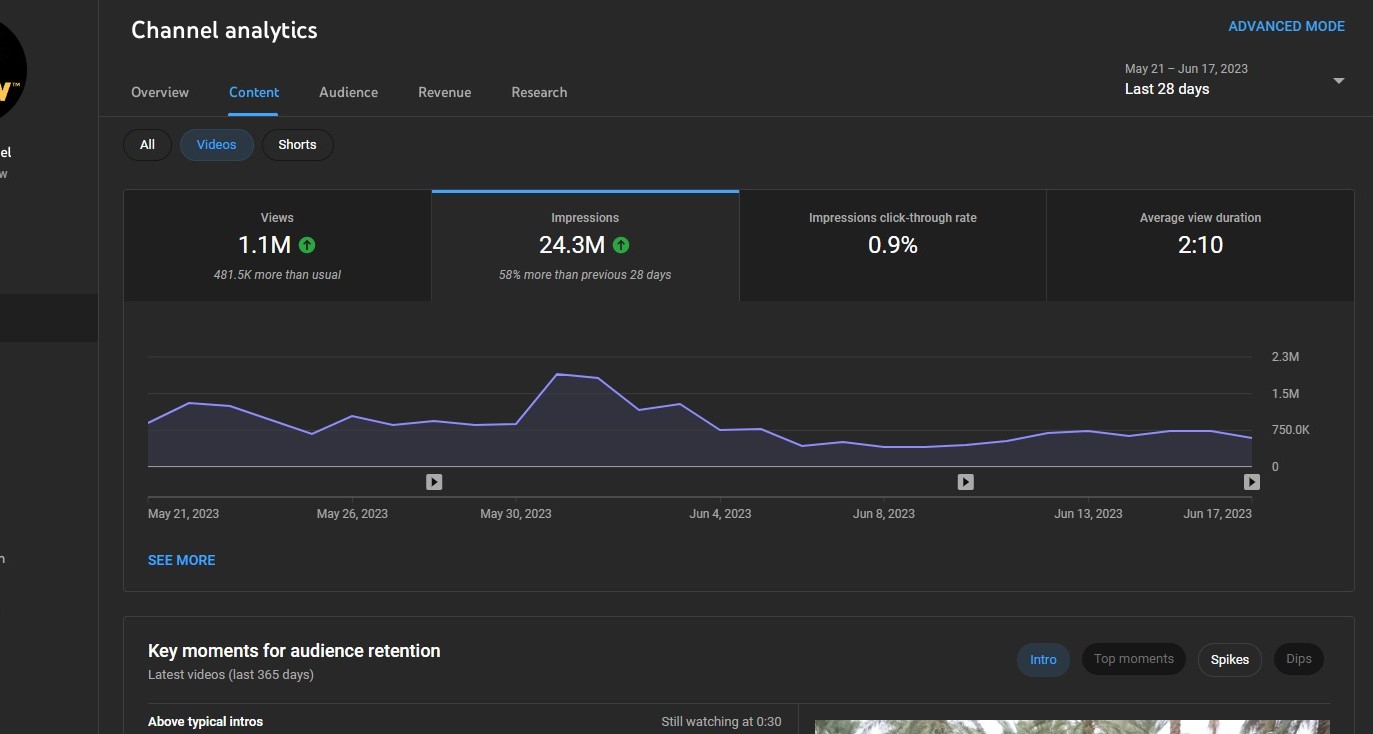Click the green up arrow beside Impressions
The width and height of the screenshot is (1373, 734).
pos(621,245)
